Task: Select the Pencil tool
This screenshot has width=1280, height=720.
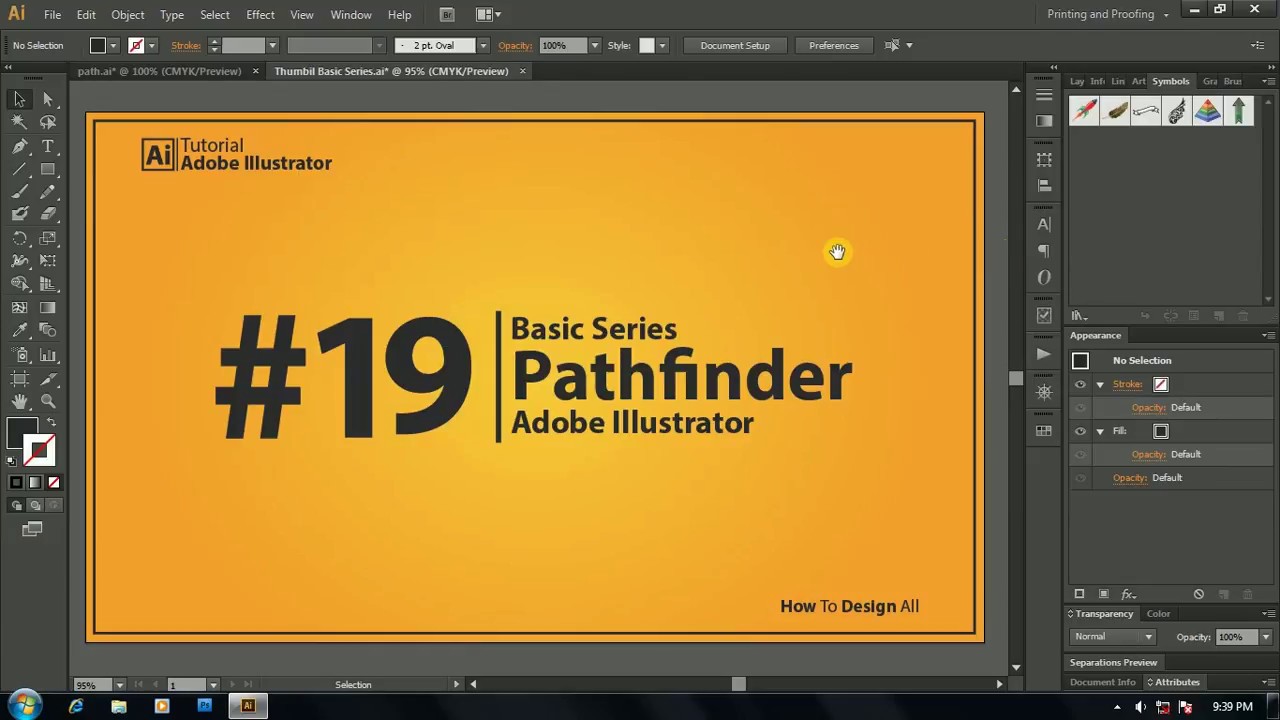Action: click(x=48, y=192)
